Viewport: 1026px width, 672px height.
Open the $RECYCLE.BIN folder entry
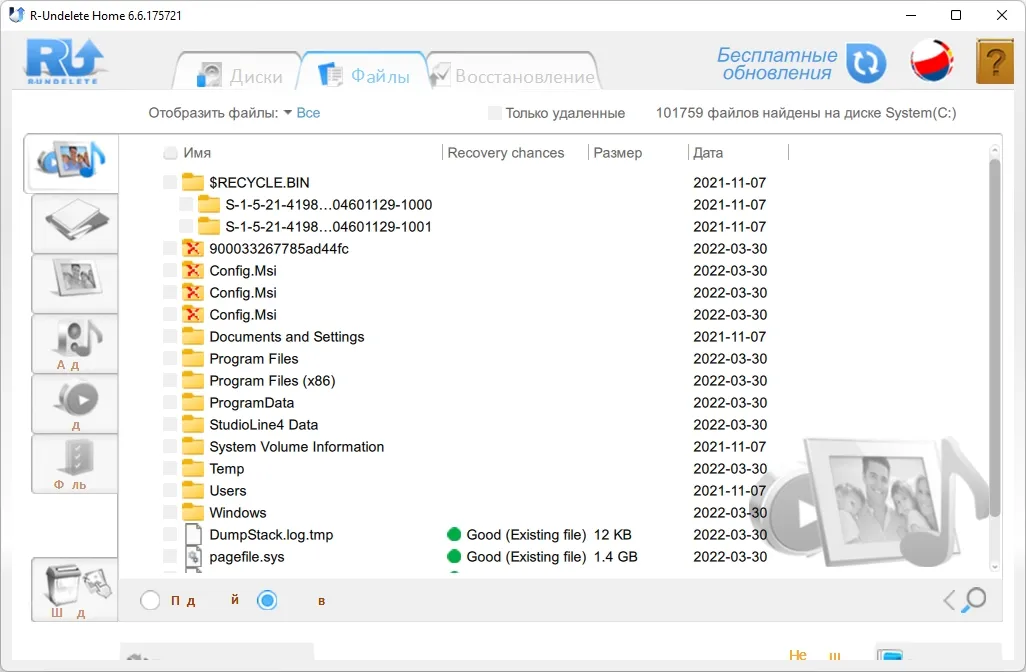click(x=259, y=183)
